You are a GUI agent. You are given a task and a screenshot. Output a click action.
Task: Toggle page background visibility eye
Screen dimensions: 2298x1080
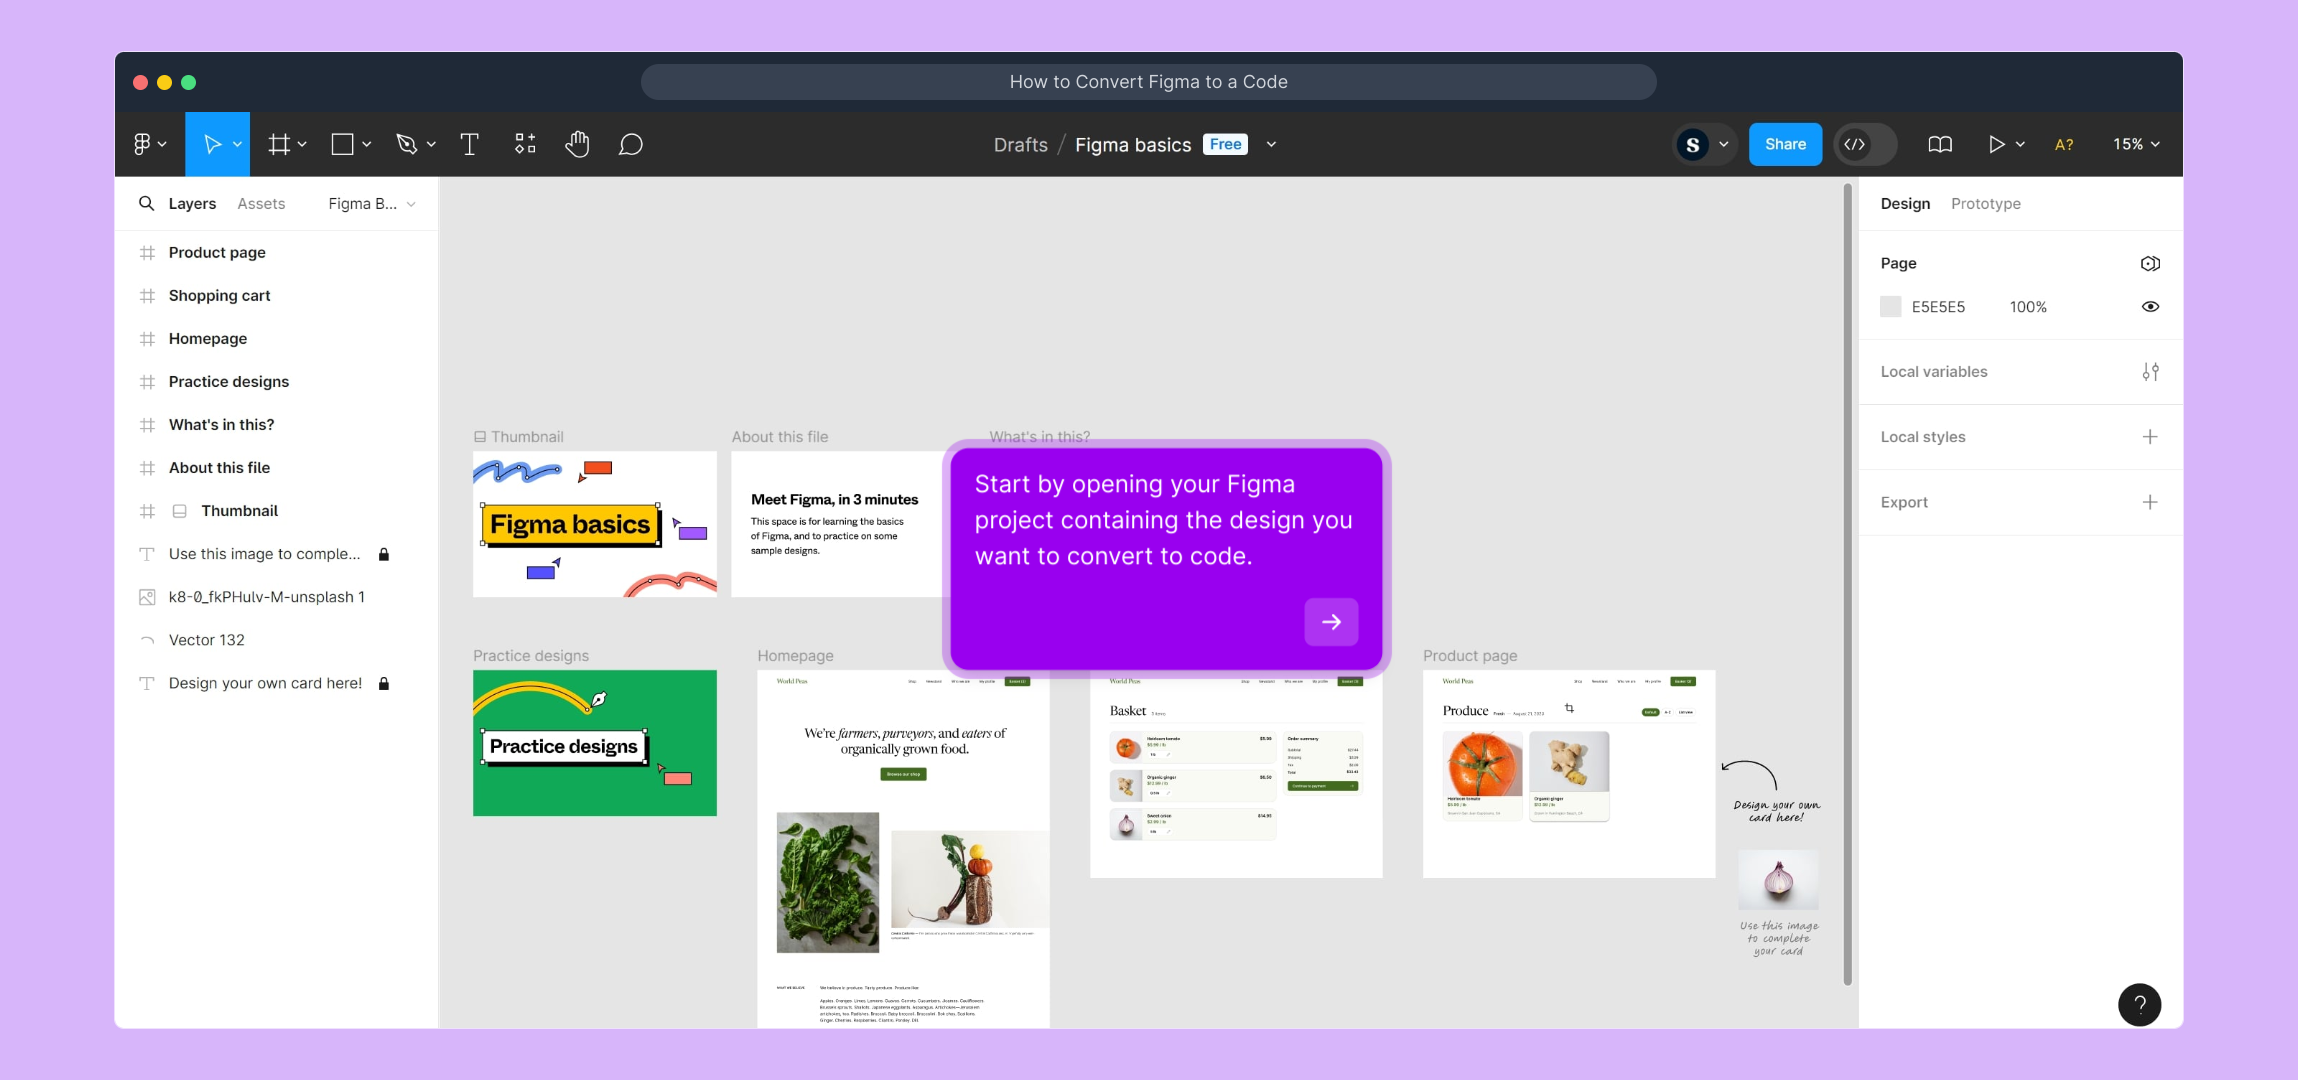tap(2150, 307)
